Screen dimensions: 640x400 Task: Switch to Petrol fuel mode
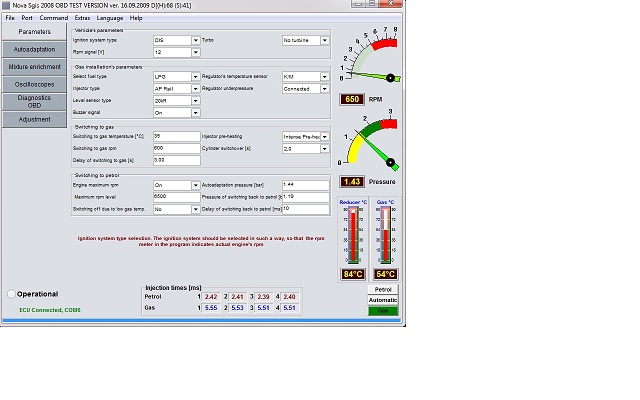[x=382, y=289]
